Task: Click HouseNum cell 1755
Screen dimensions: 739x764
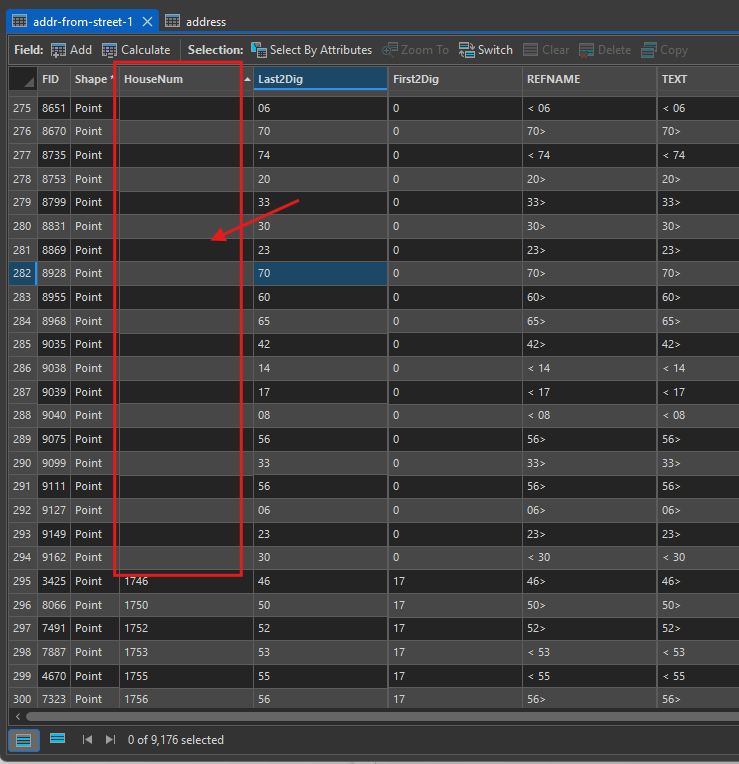Action: click(186, 676)
